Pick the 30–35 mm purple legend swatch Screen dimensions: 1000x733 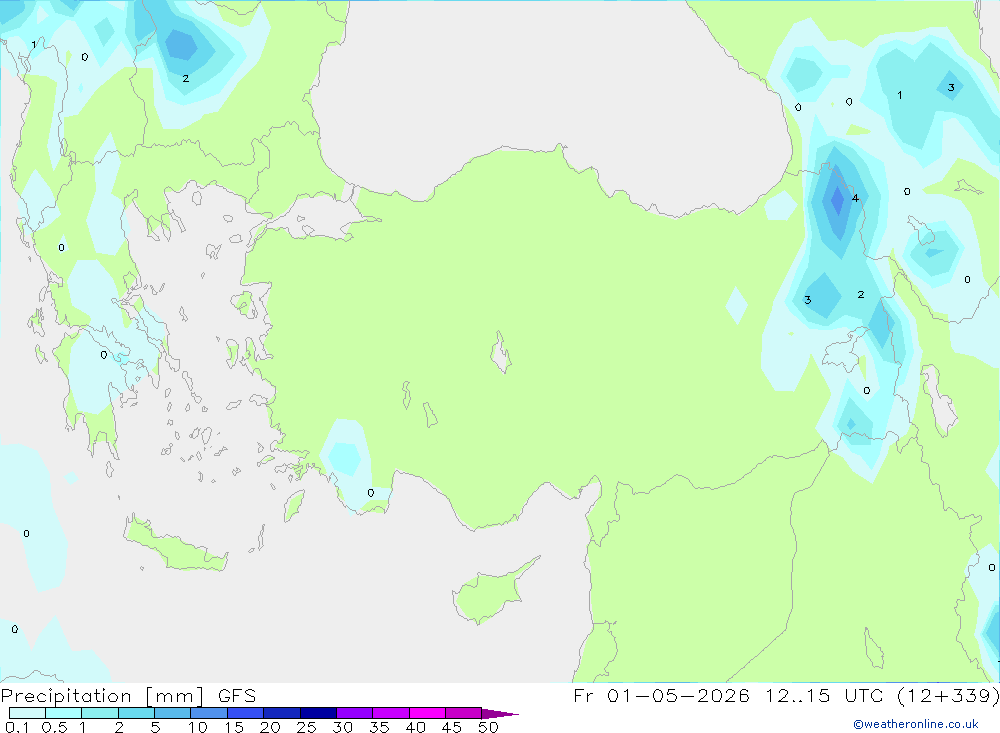pyautogui.click(x=354, y=713)
